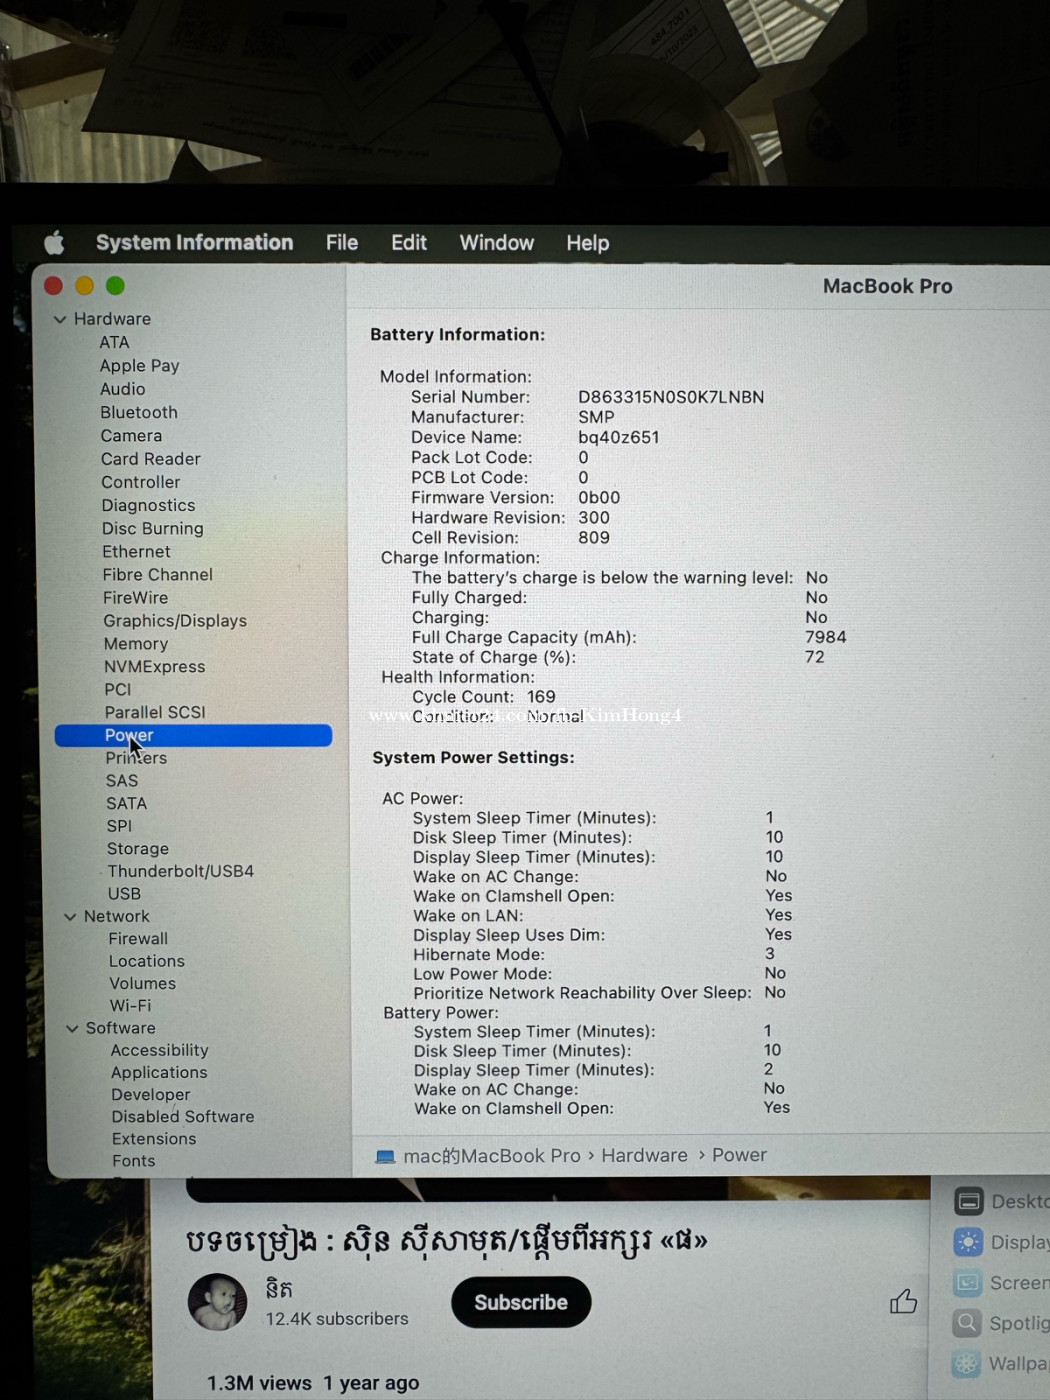Select USB in the sidebar
This screenshot has width=1050, height=1400.
124,894
